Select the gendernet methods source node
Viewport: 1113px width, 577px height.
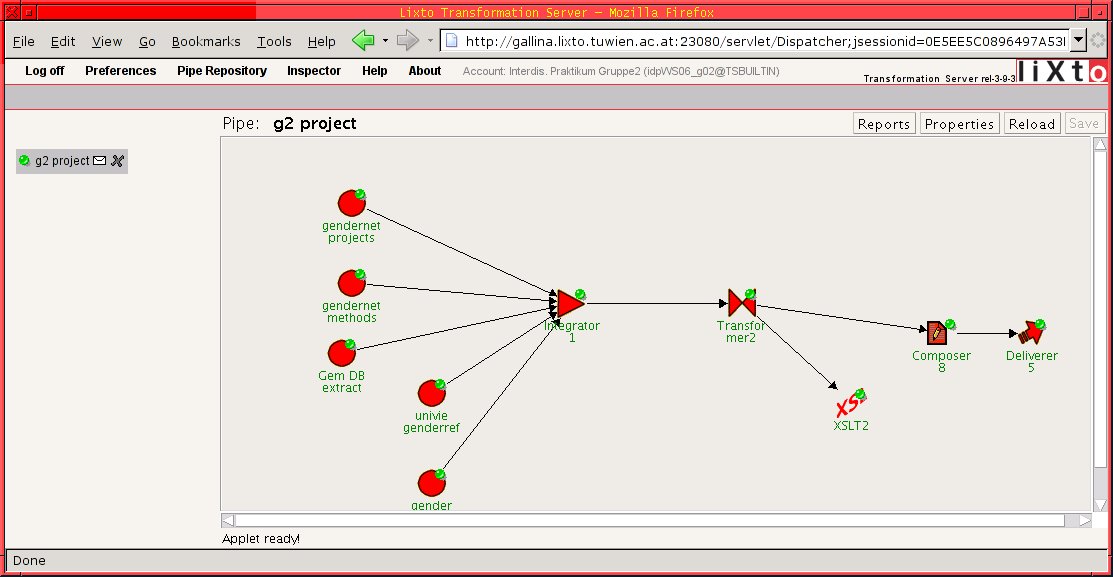click(351, 284)
